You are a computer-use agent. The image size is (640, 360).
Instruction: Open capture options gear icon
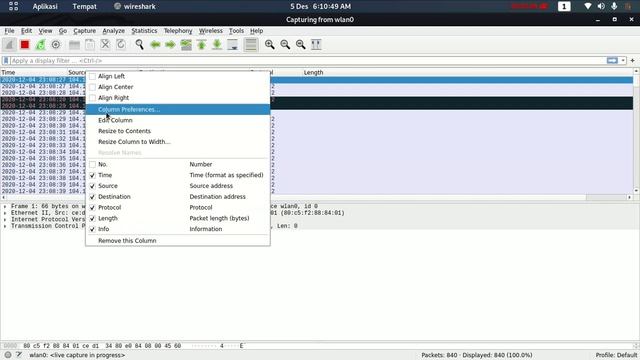56,44
